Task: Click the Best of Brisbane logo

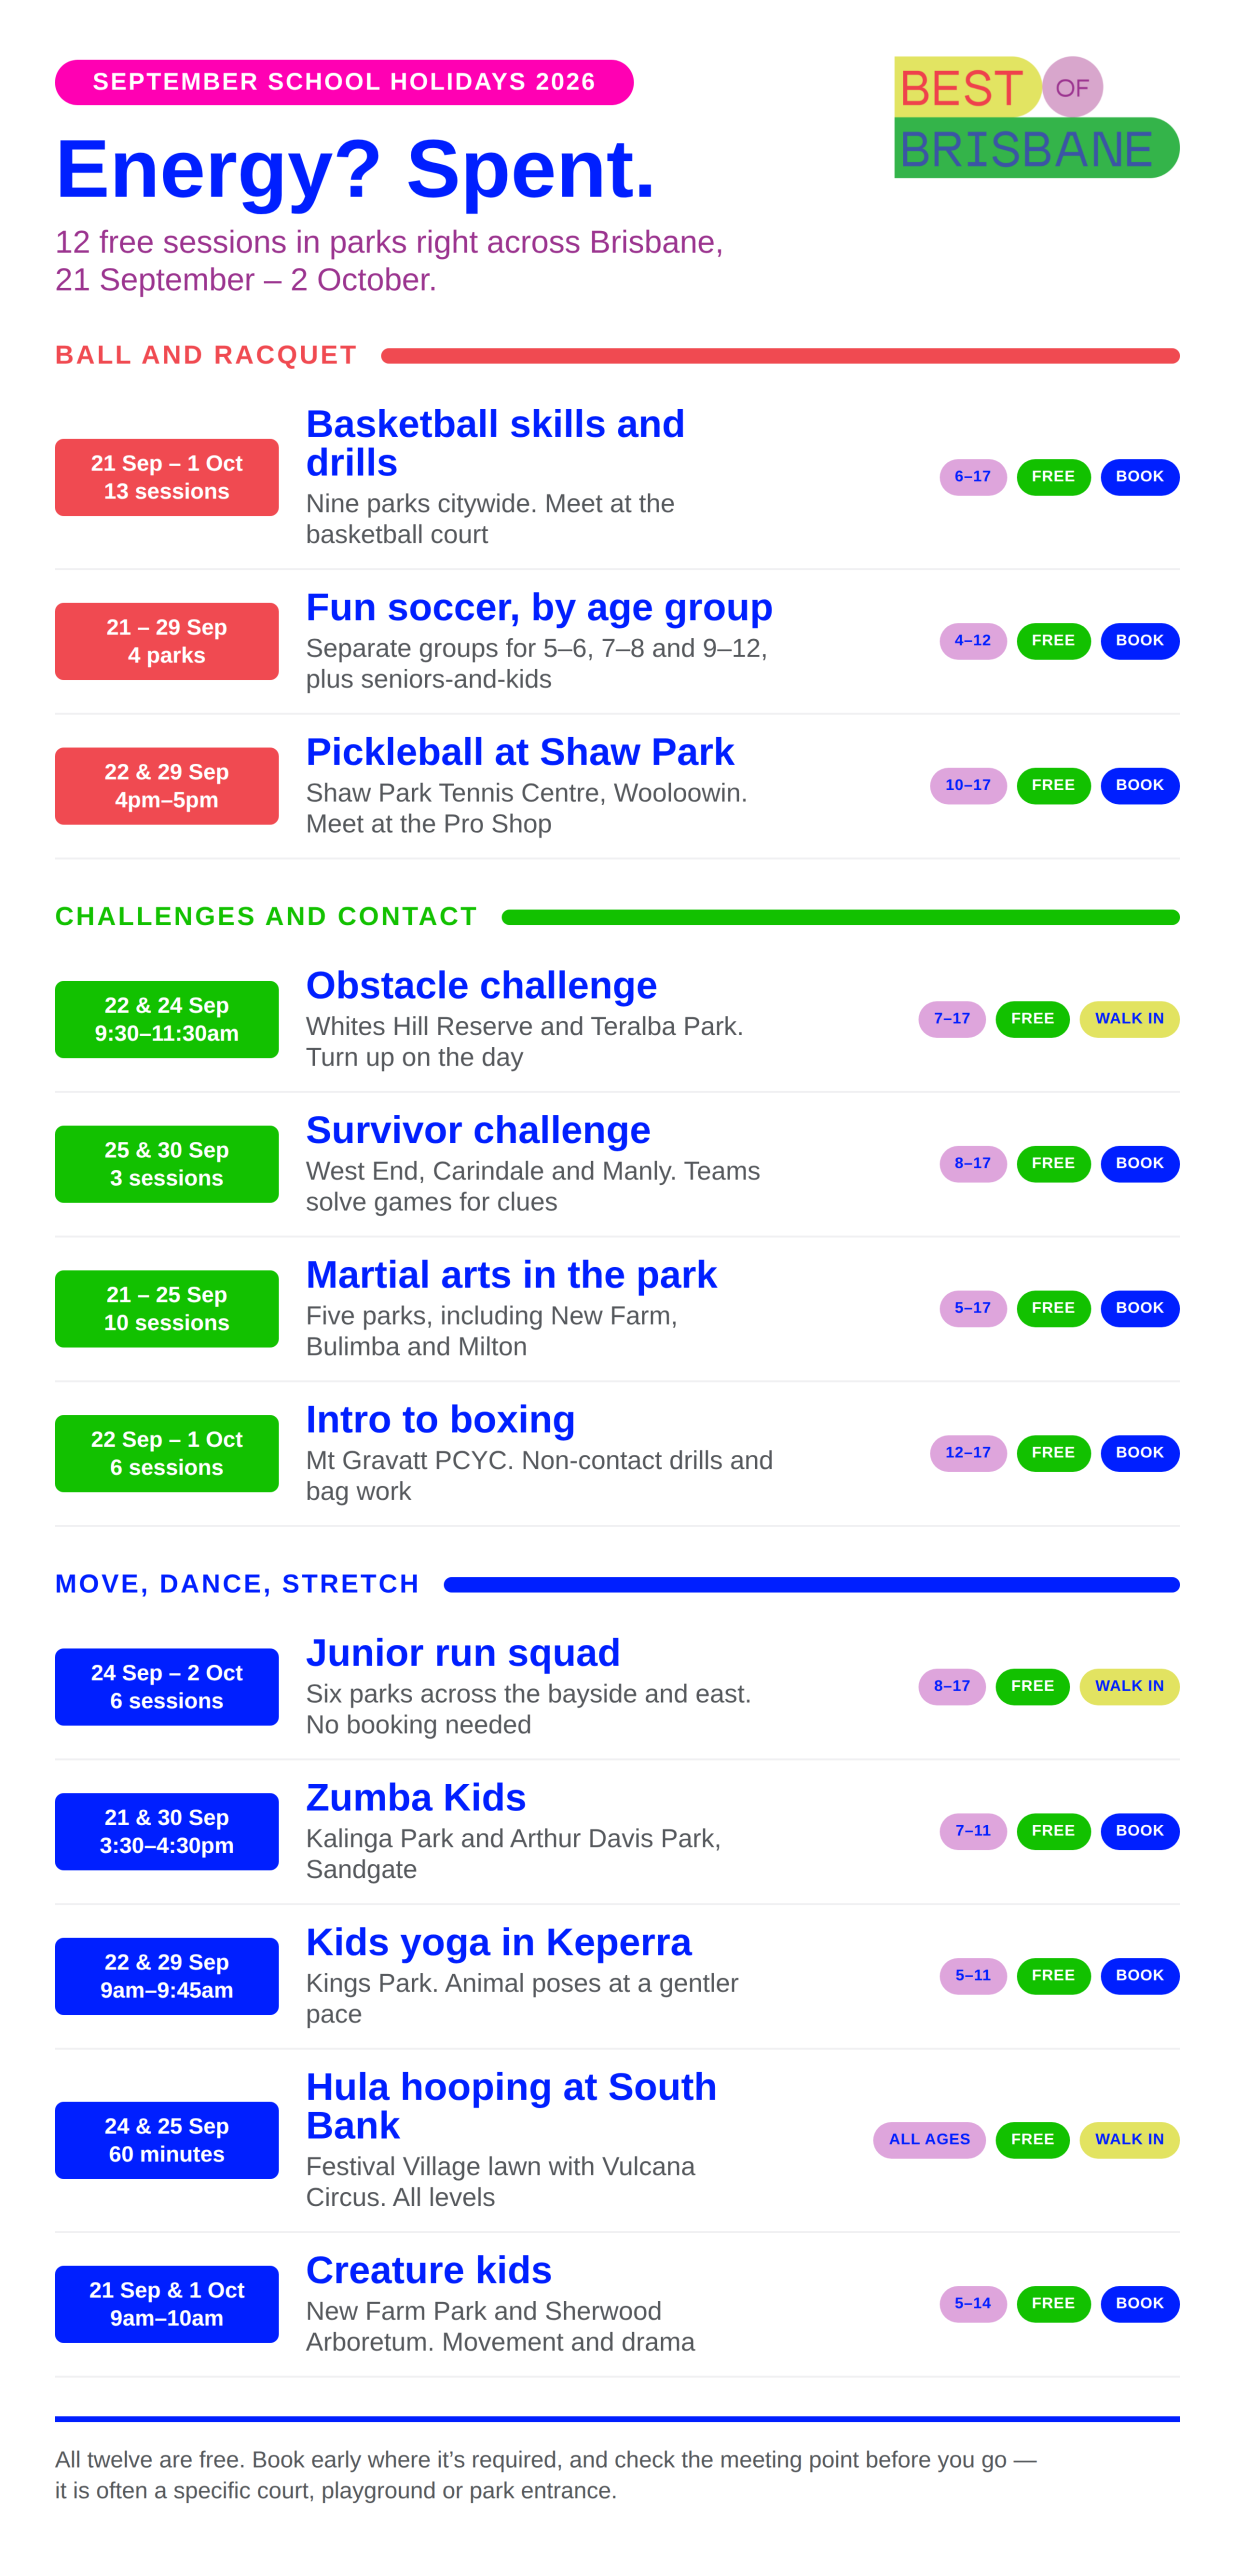Action: click(x=1036, y=117)
